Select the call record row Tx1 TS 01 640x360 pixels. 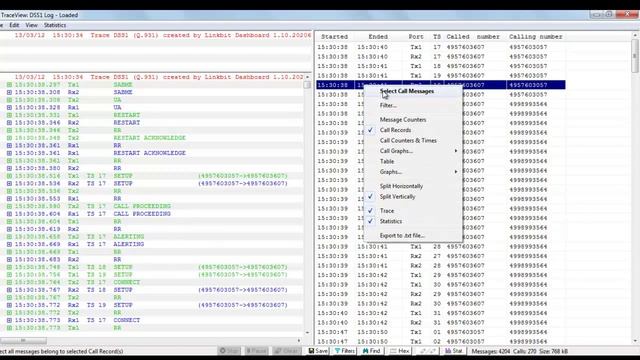441,332
